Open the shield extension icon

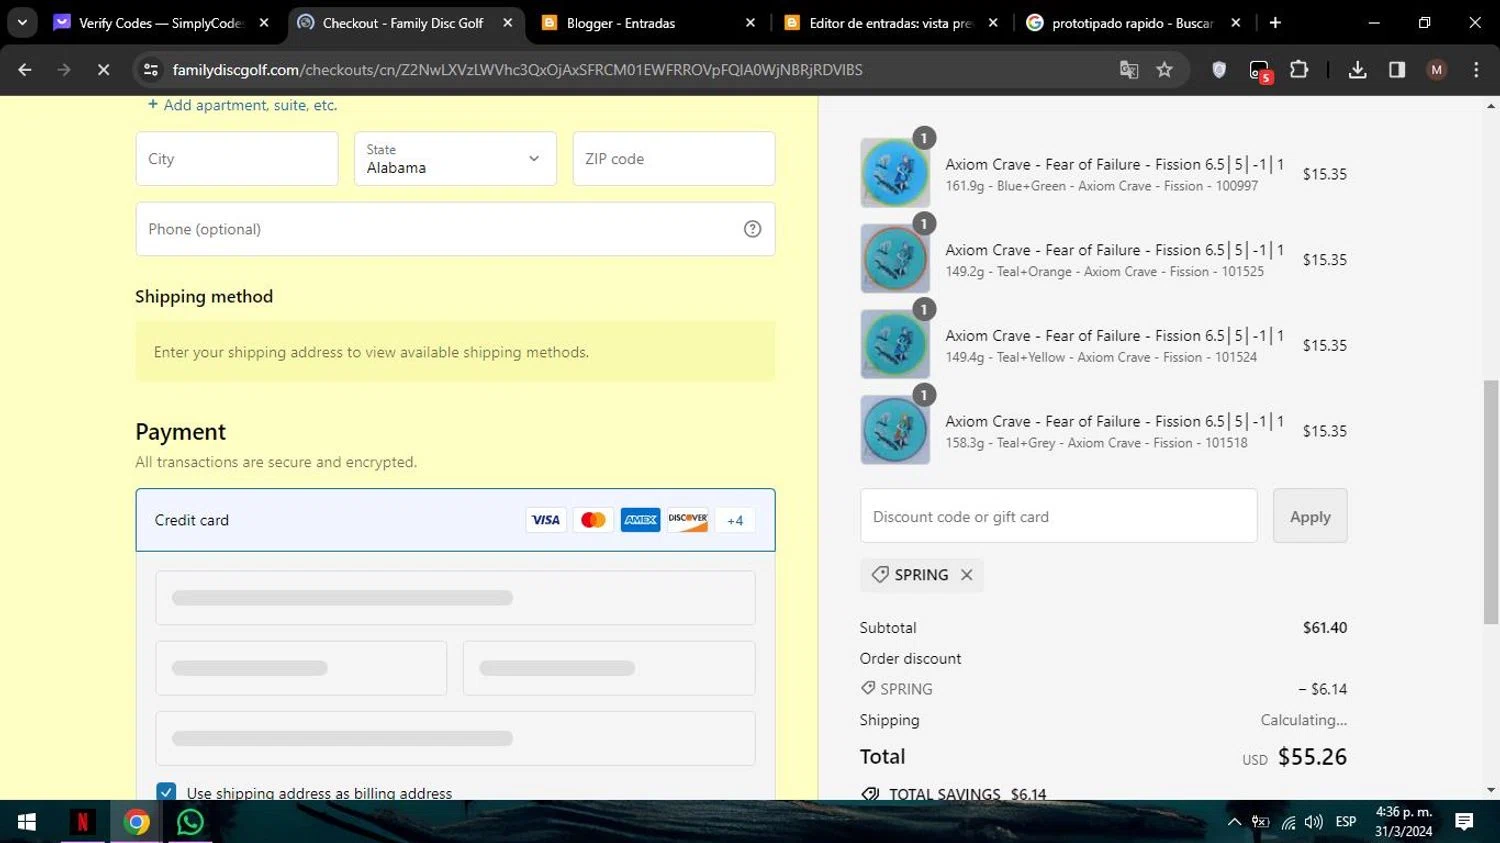point(1219,70)
